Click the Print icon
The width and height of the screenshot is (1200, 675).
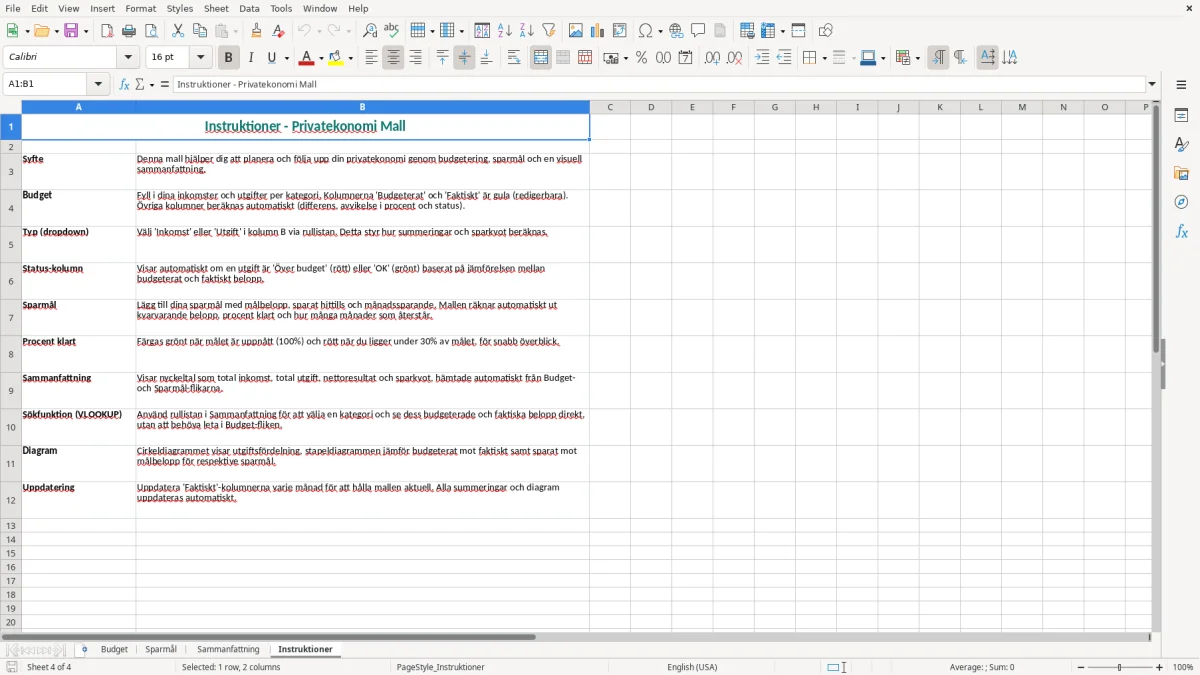(x=129, y=31)
